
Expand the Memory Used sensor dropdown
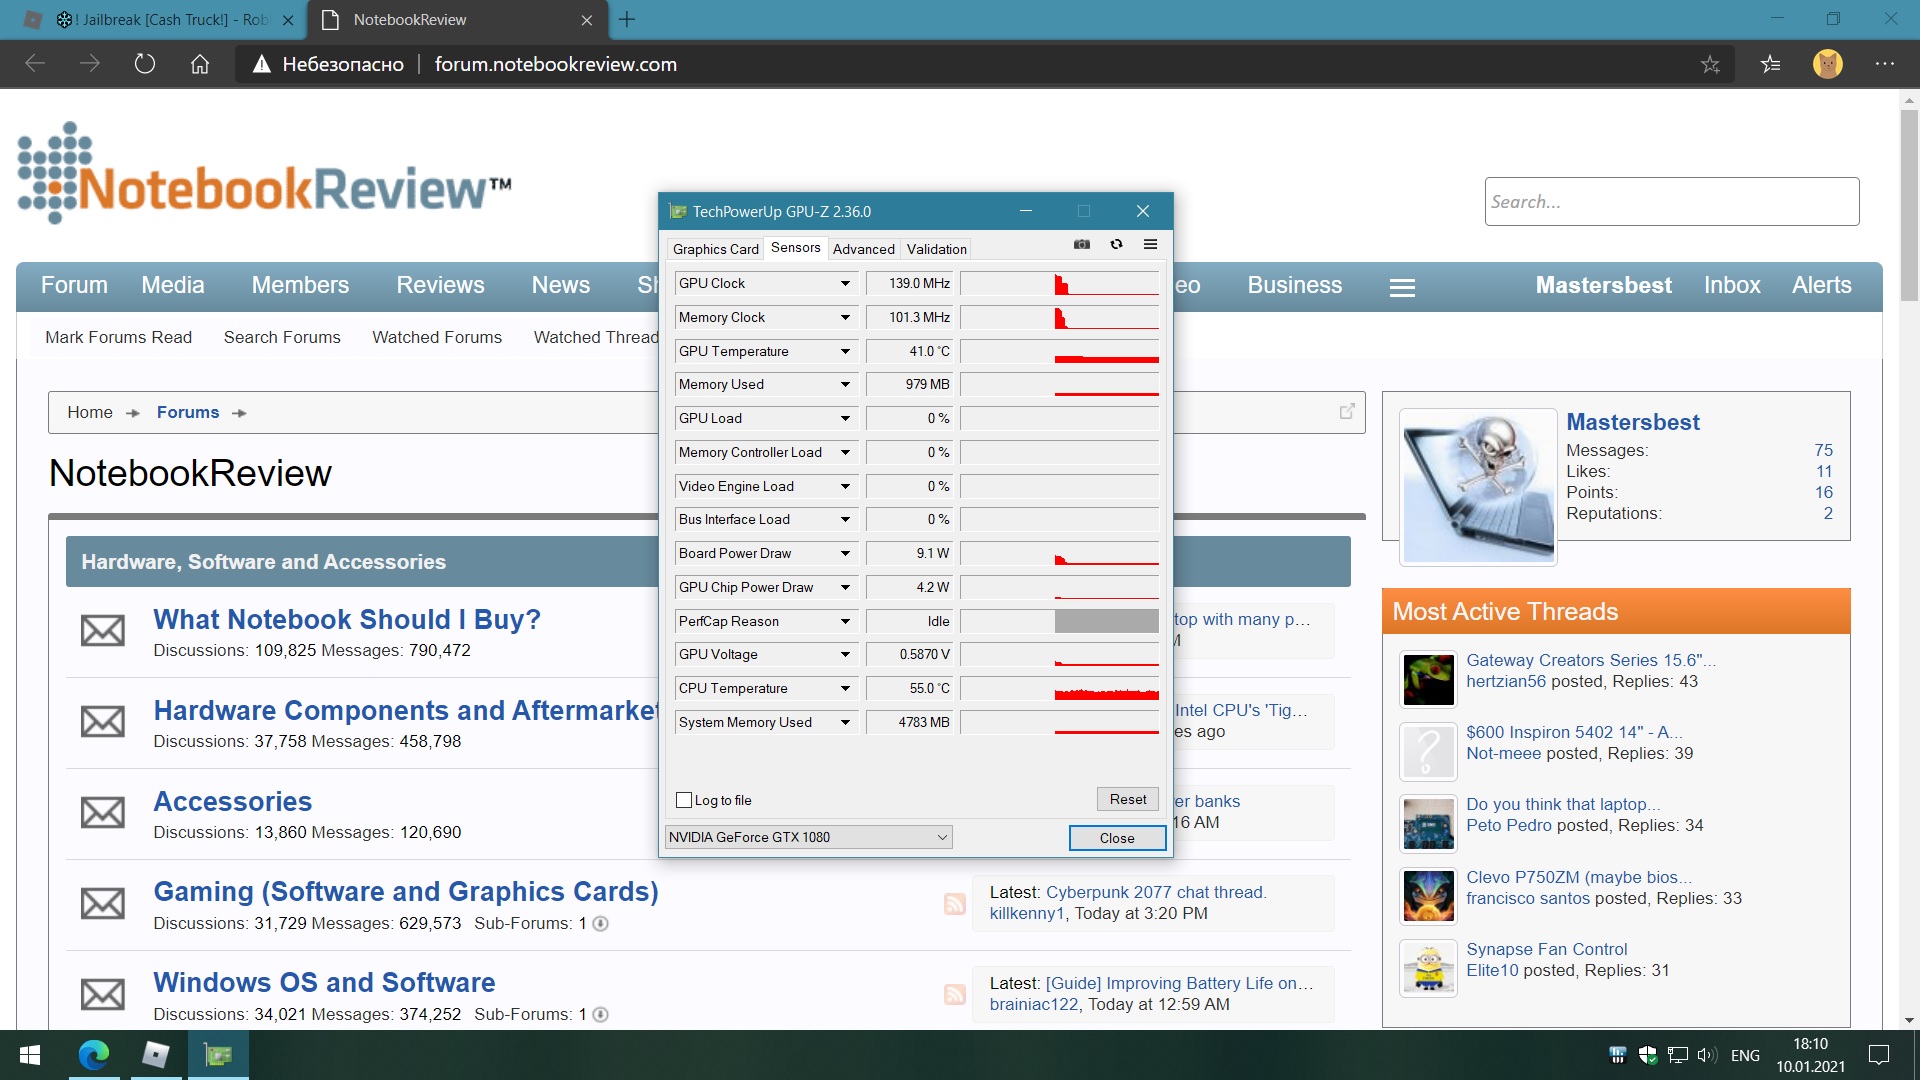pyautogui.click(x=845, y=384)
